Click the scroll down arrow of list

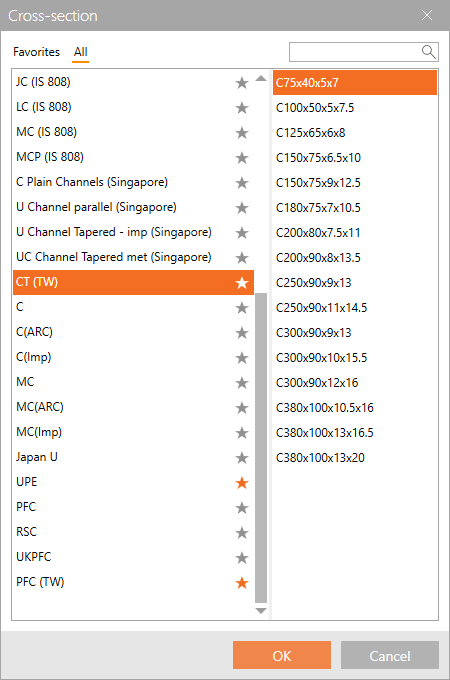click(x=261, y=611)
